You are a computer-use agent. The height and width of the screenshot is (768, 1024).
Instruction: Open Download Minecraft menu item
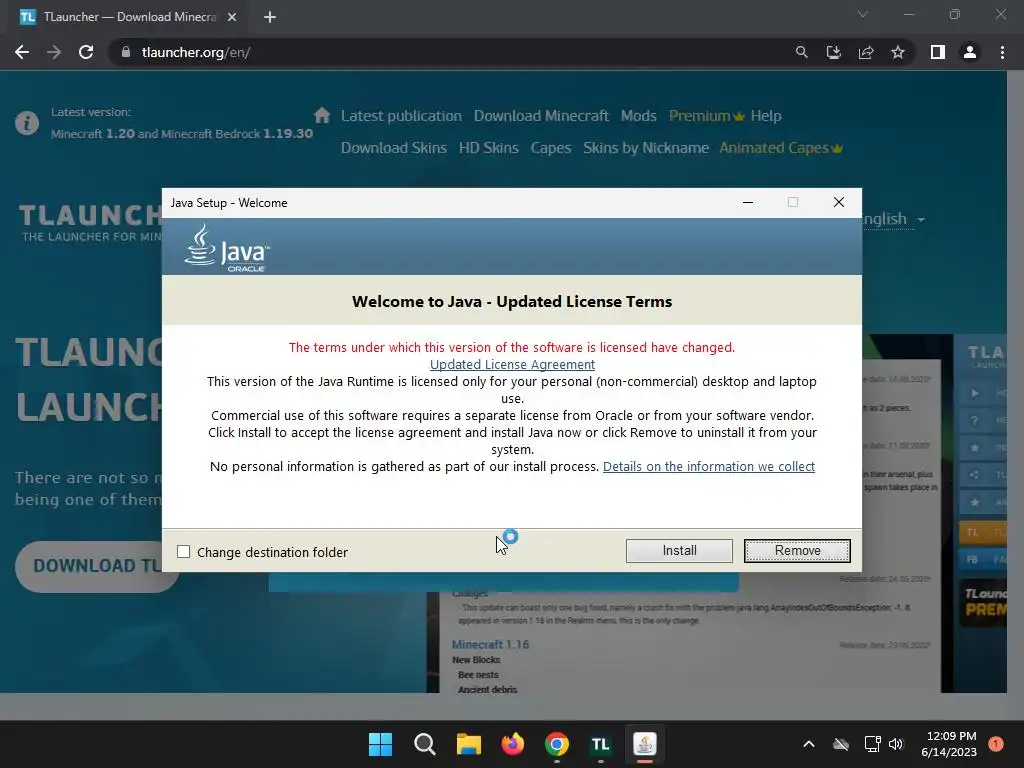coord(541,116)
